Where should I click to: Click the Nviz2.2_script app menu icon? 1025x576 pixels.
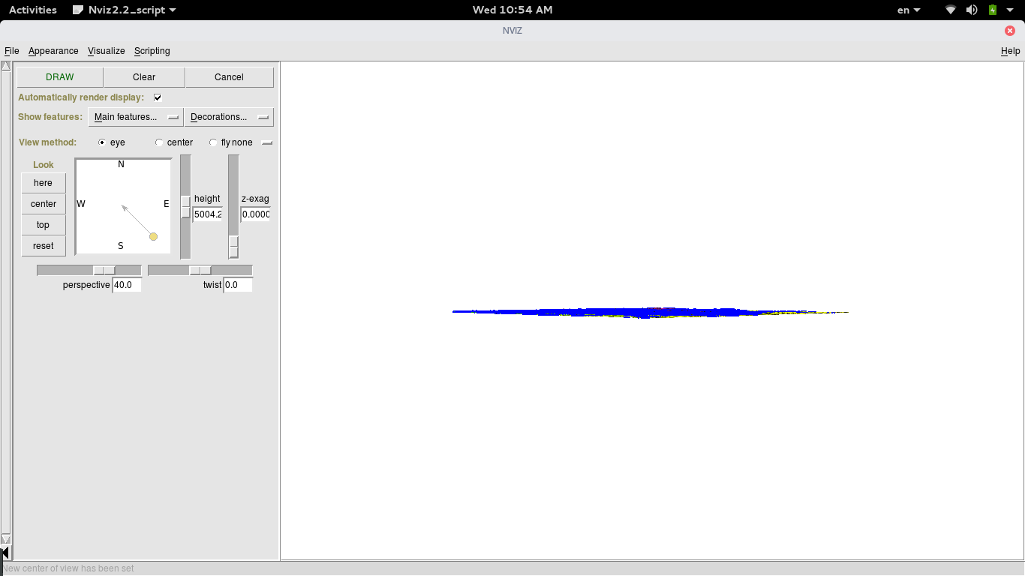pos(78,10)
